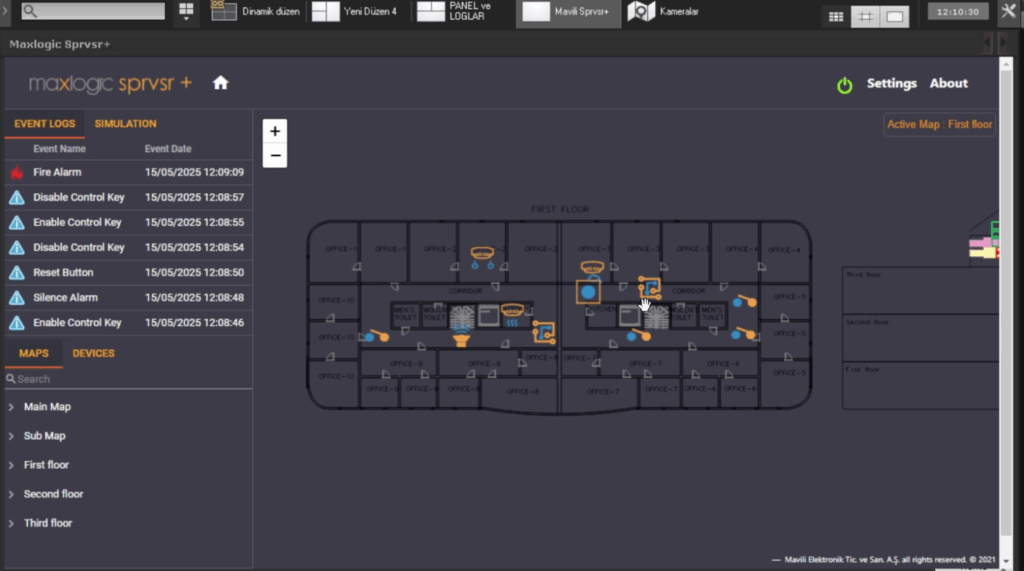Viewport: 1024px width, 571px height.
Task: Select Third floor in the maps list
Action: click(x=48, y=523)
